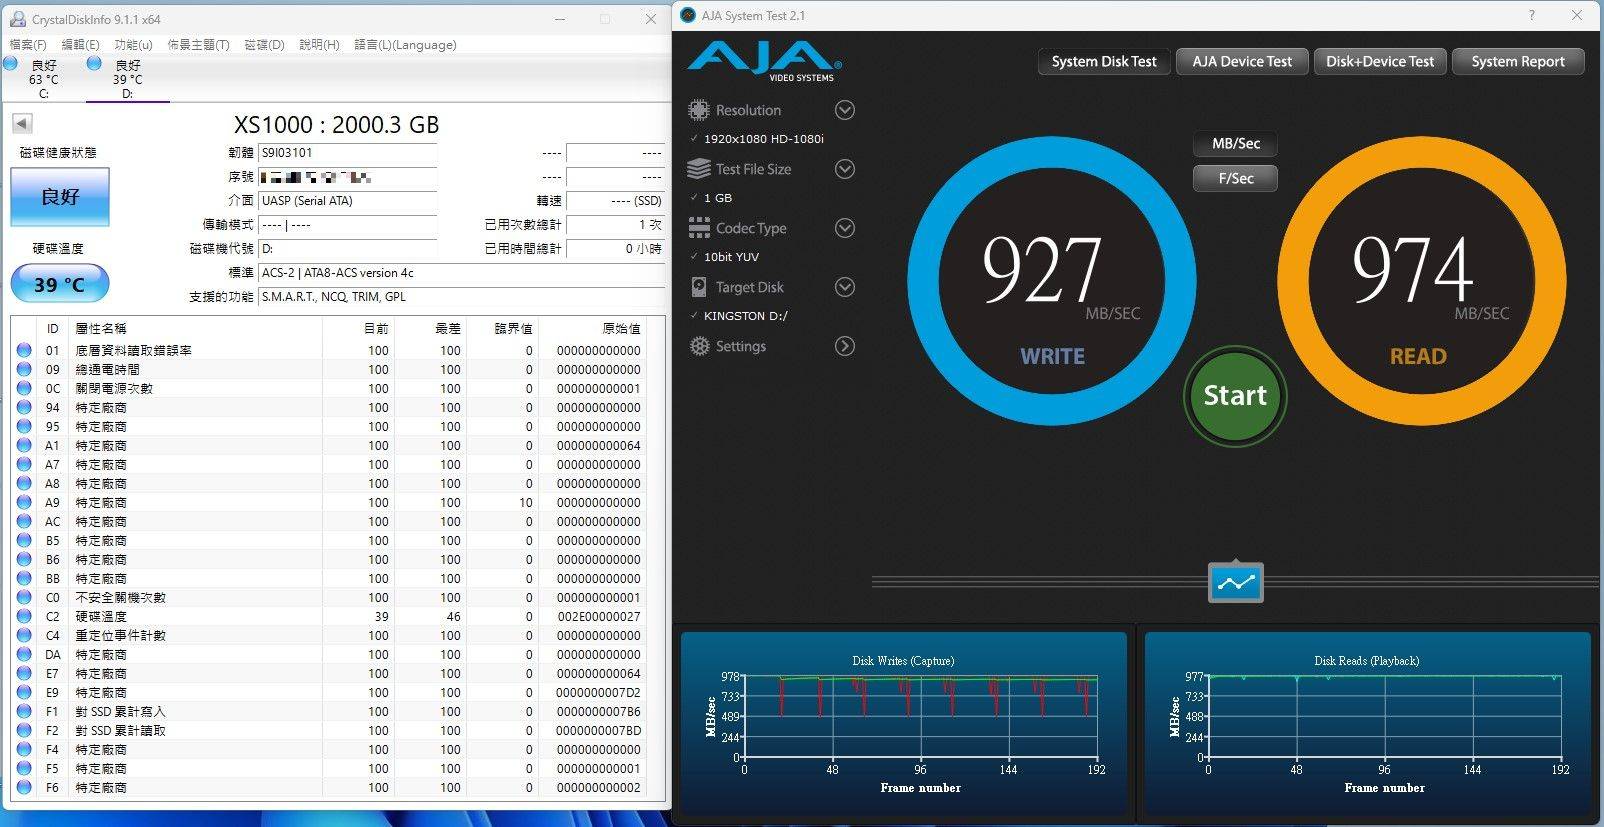Open the 語言(L)(Language) menu
Screen dimensions: 1604x827
coord(405,45)
